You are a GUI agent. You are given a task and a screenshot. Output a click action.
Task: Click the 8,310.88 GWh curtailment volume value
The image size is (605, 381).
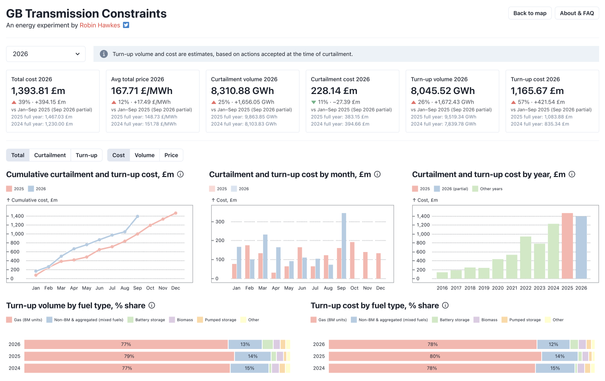[x=242, y=91]
